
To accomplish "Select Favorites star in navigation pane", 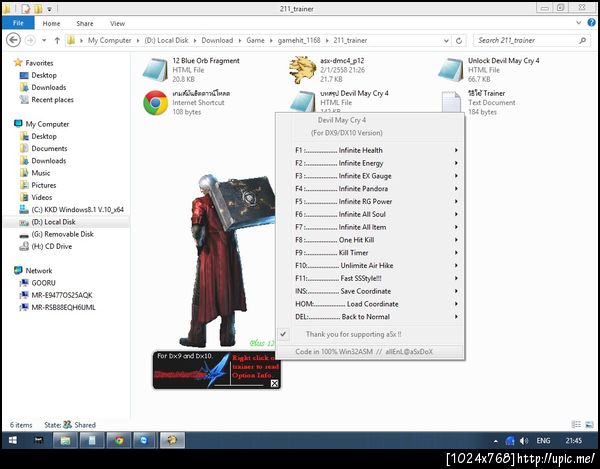I will [18, 62].
